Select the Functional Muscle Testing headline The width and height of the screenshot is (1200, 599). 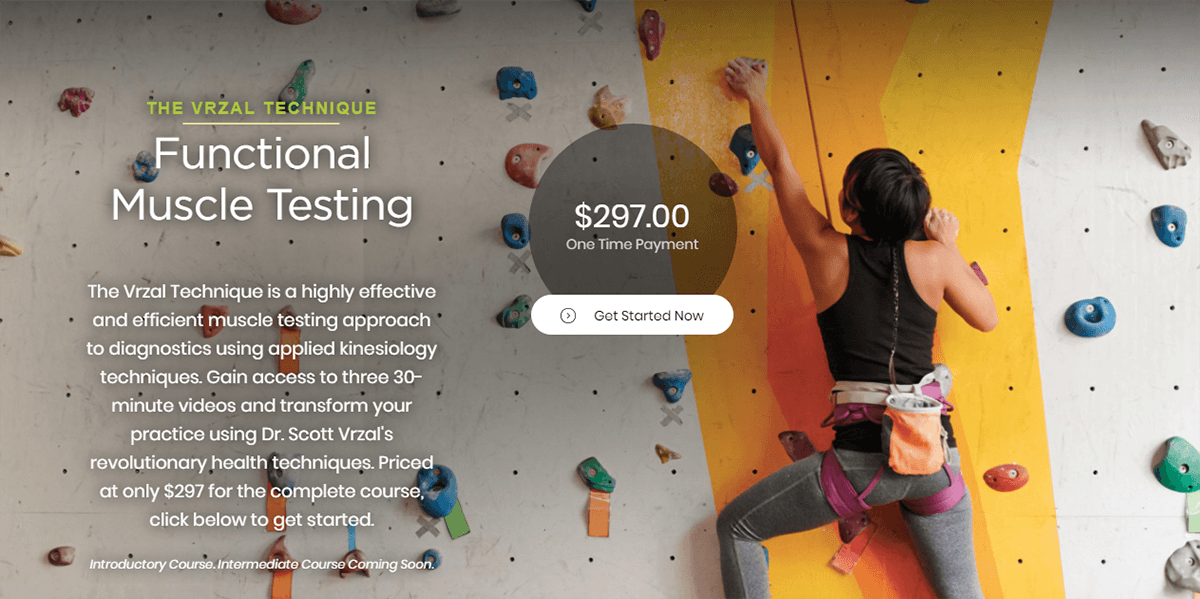pos(262,180)
